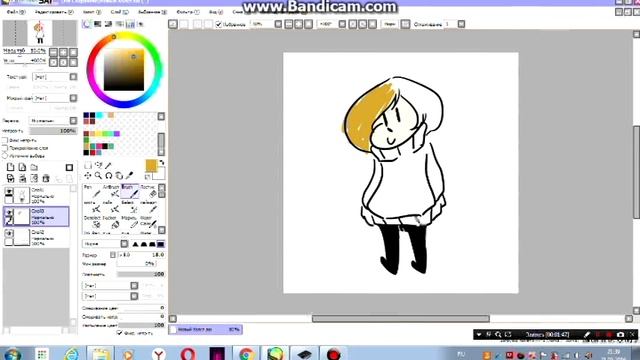Screen dimensions: 640x360
Task: Select the Pen brush tool
Action: click(92, 191)
